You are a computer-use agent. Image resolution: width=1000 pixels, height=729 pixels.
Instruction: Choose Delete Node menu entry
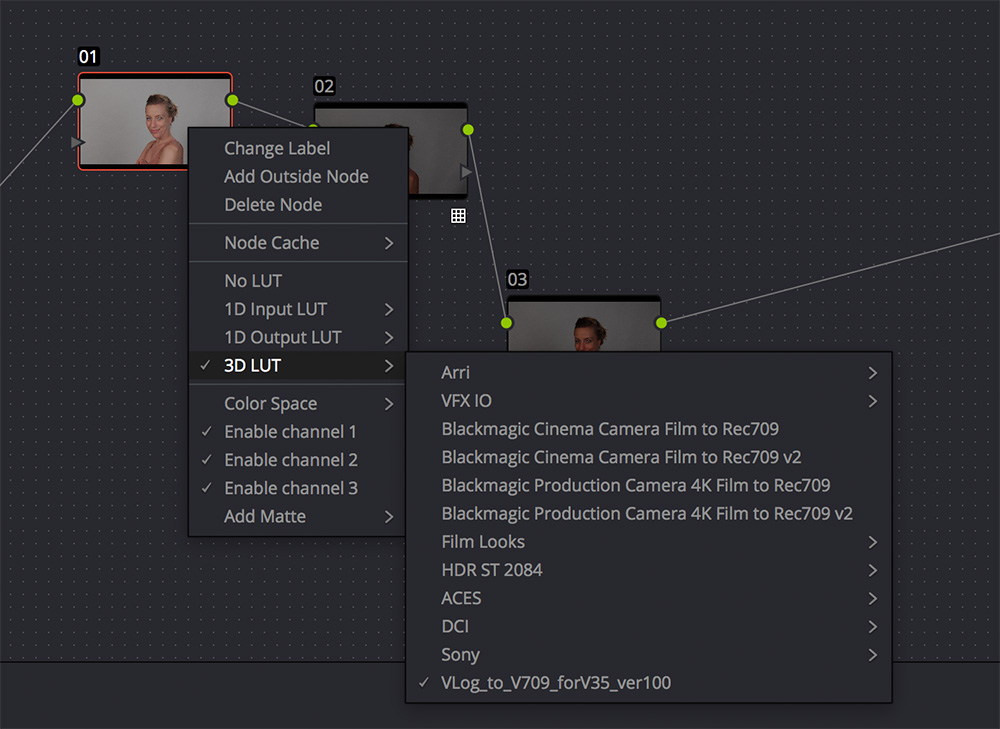(298, 205)
